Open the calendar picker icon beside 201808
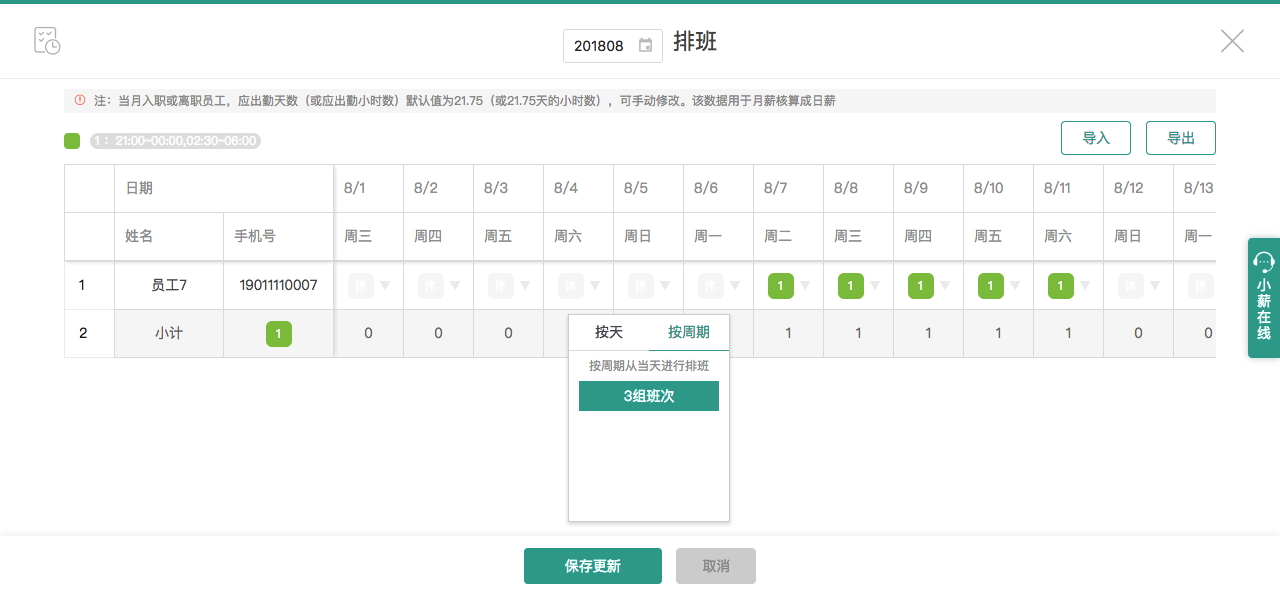Viewport: 1280px width, 596px height. pyautogui.click(x=646, y=46)
